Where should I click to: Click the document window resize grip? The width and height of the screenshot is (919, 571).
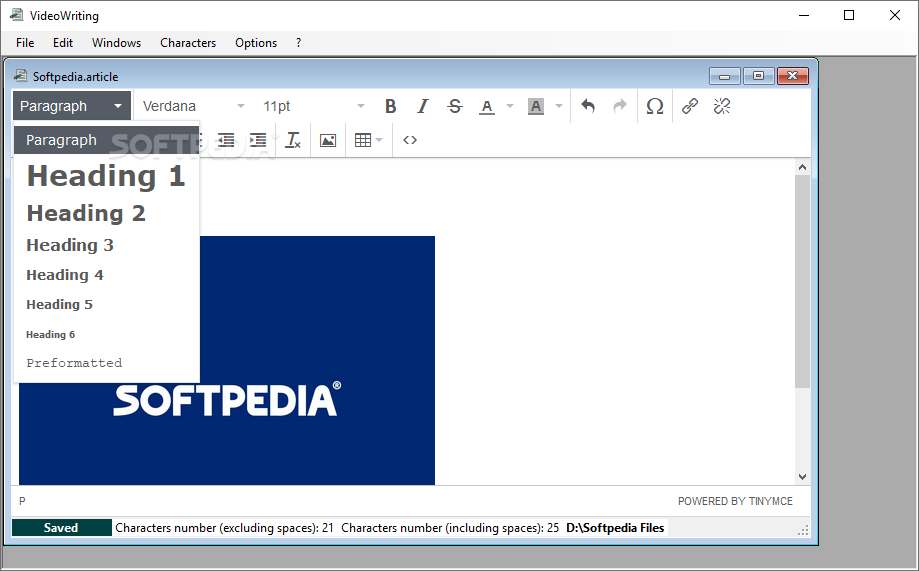(804, 530)
